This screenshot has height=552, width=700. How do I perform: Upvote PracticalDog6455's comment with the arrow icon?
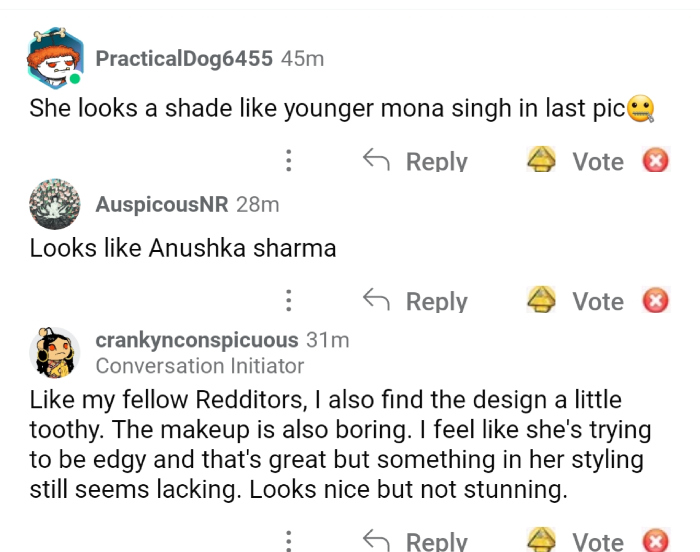pyautogui.click(x=542, y=160)
